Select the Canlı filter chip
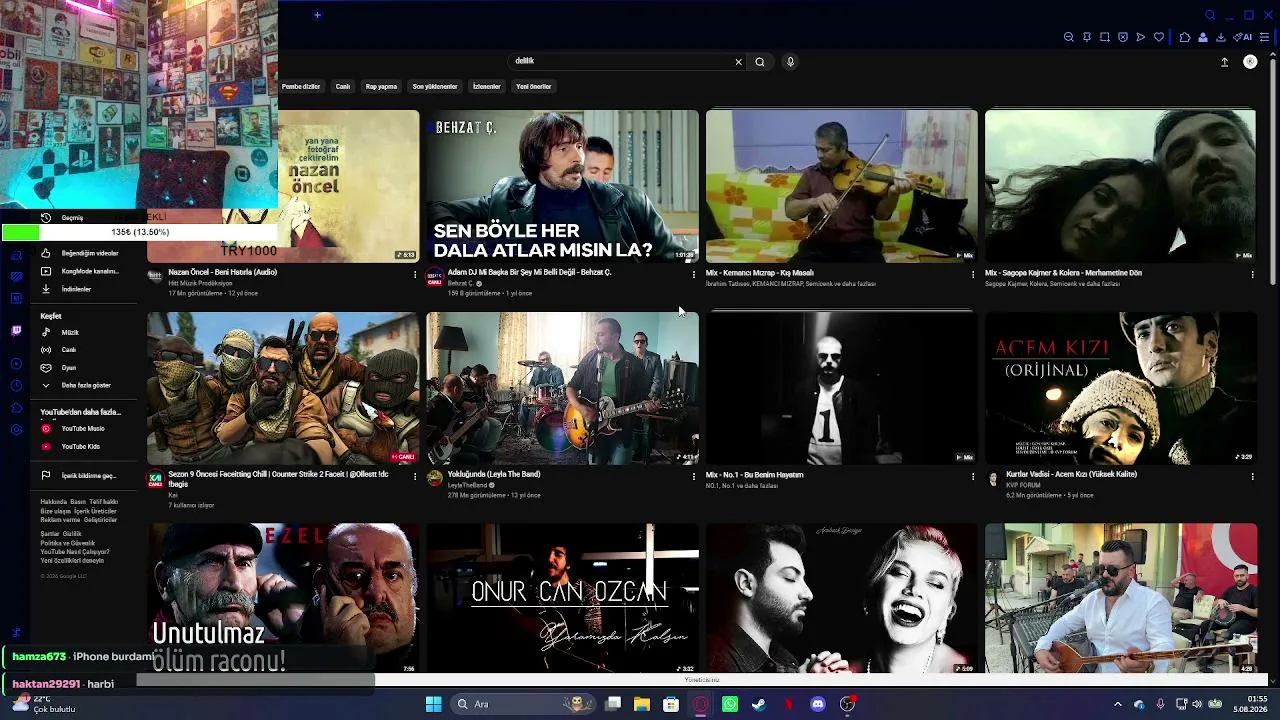This screenshot has width=1280, height=720. pos(343,87)
